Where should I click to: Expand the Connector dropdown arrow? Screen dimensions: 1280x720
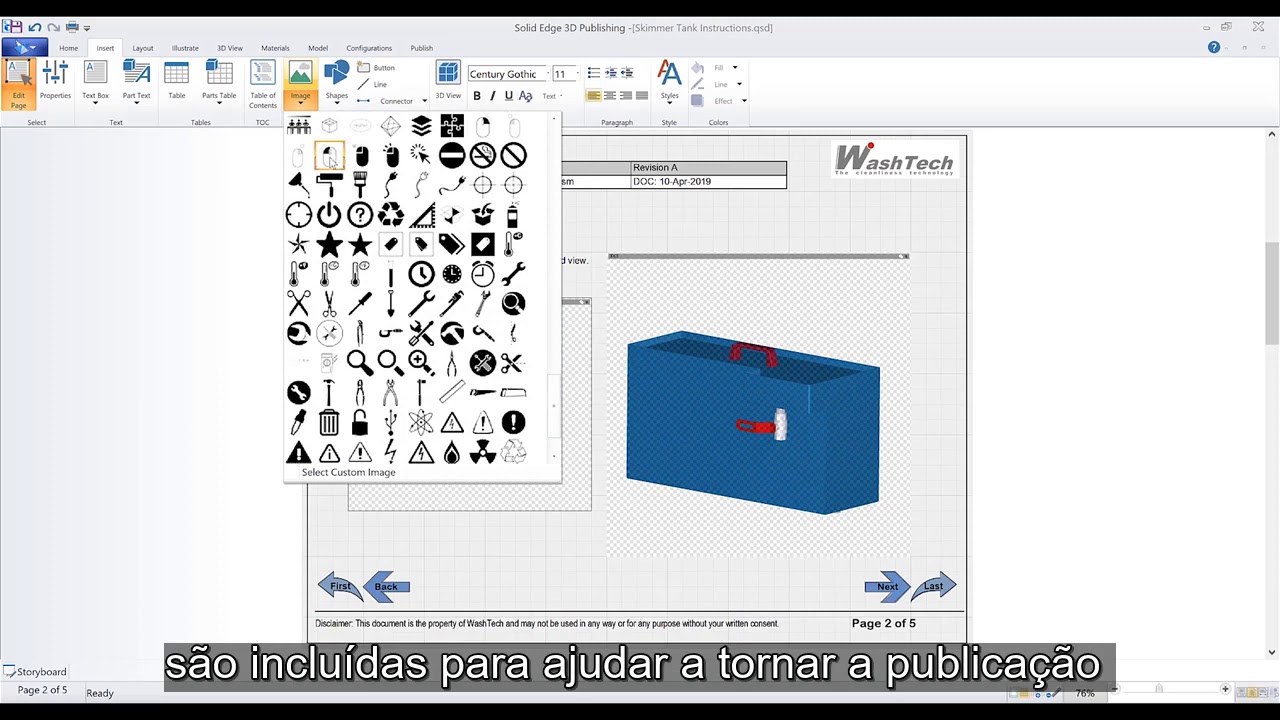pyautogui.click(x=424, y=101)
